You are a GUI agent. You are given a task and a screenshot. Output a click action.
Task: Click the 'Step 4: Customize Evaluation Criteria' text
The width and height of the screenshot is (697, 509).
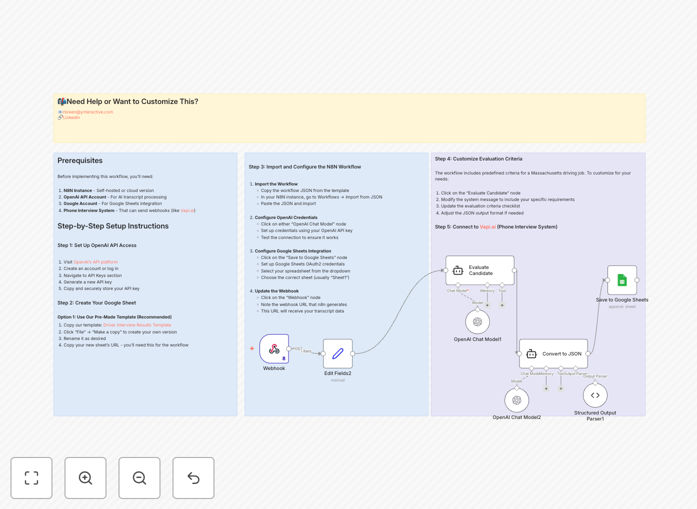tap(479, 159)
